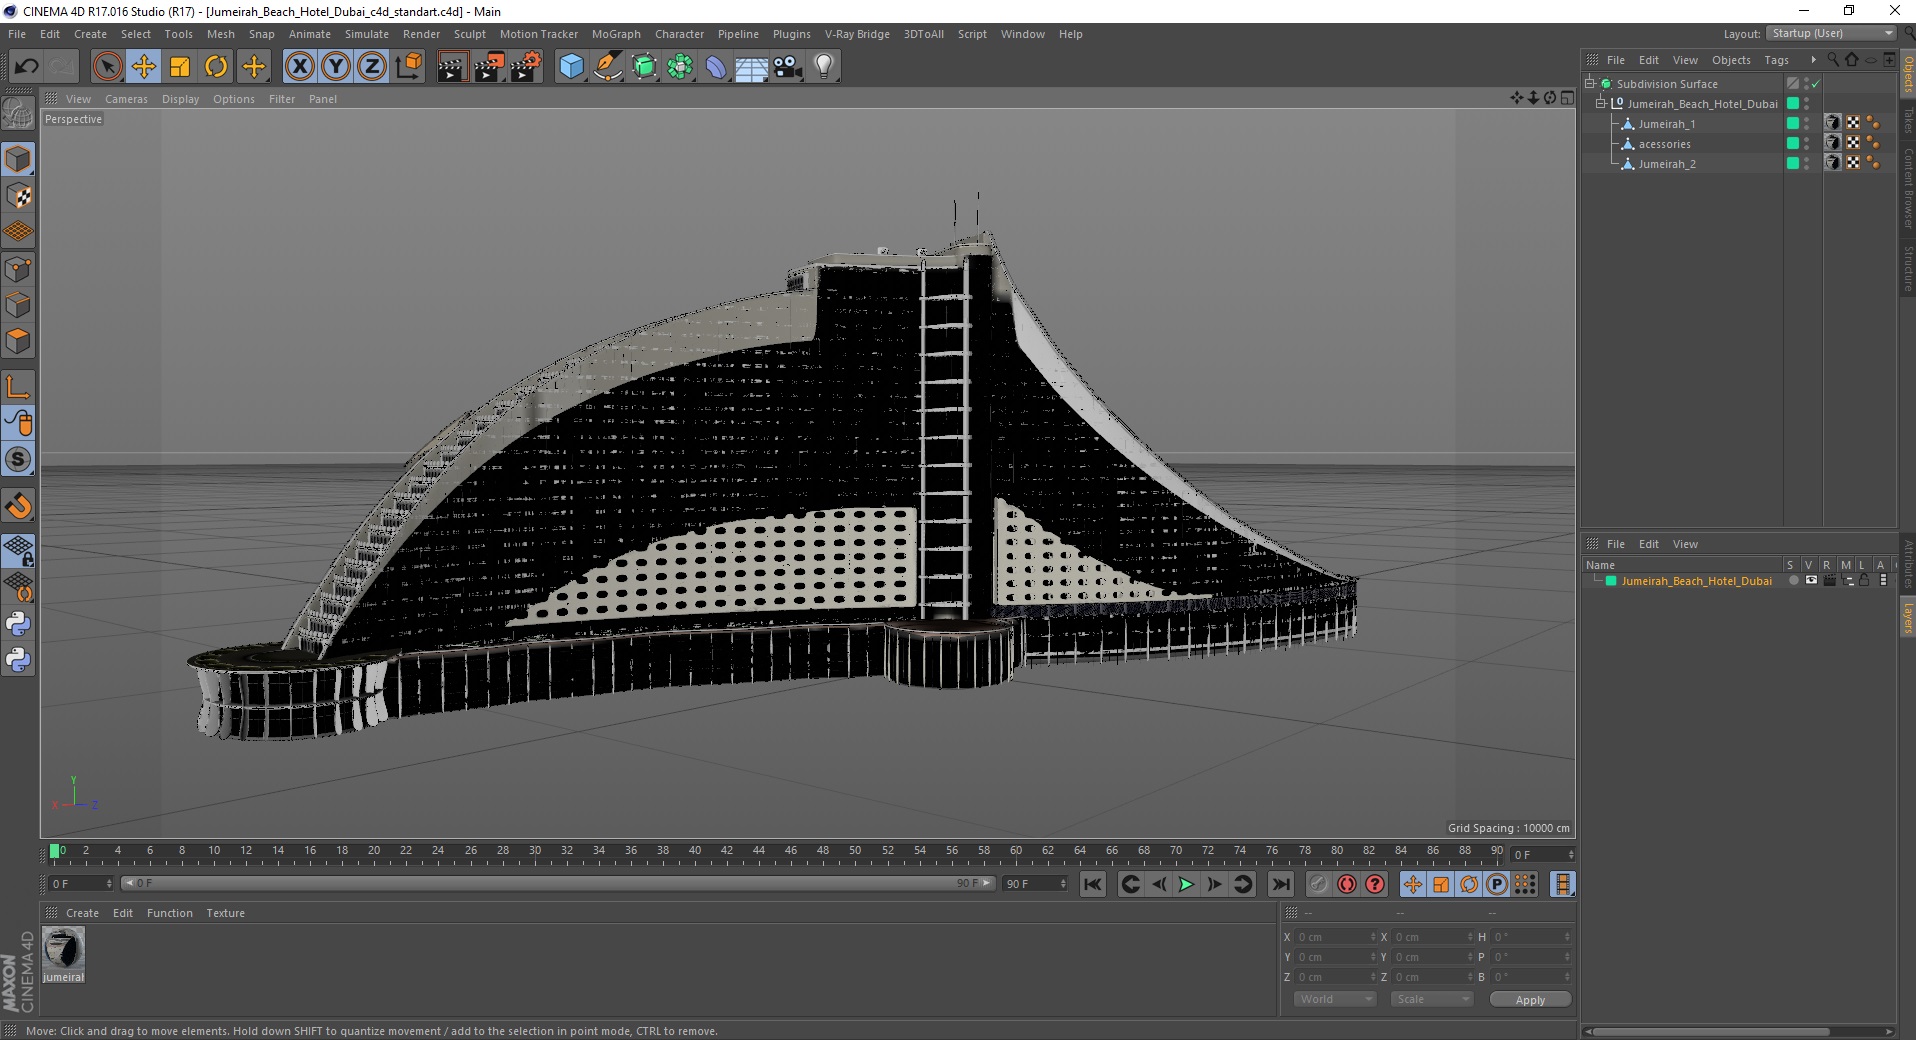The width and height of the screenshot is (1916, 1040).
Task: Open viewport Display menu
Action: 181,99
